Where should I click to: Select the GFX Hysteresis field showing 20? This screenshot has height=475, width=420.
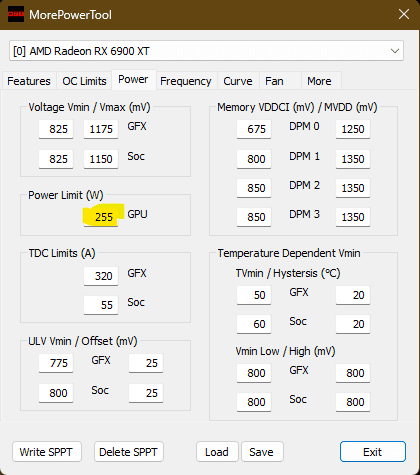[353, 295]
